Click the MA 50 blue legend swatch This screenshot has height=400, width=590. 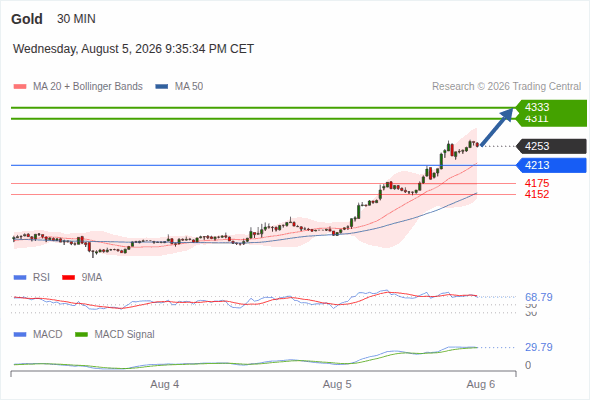tap(162, 87)
